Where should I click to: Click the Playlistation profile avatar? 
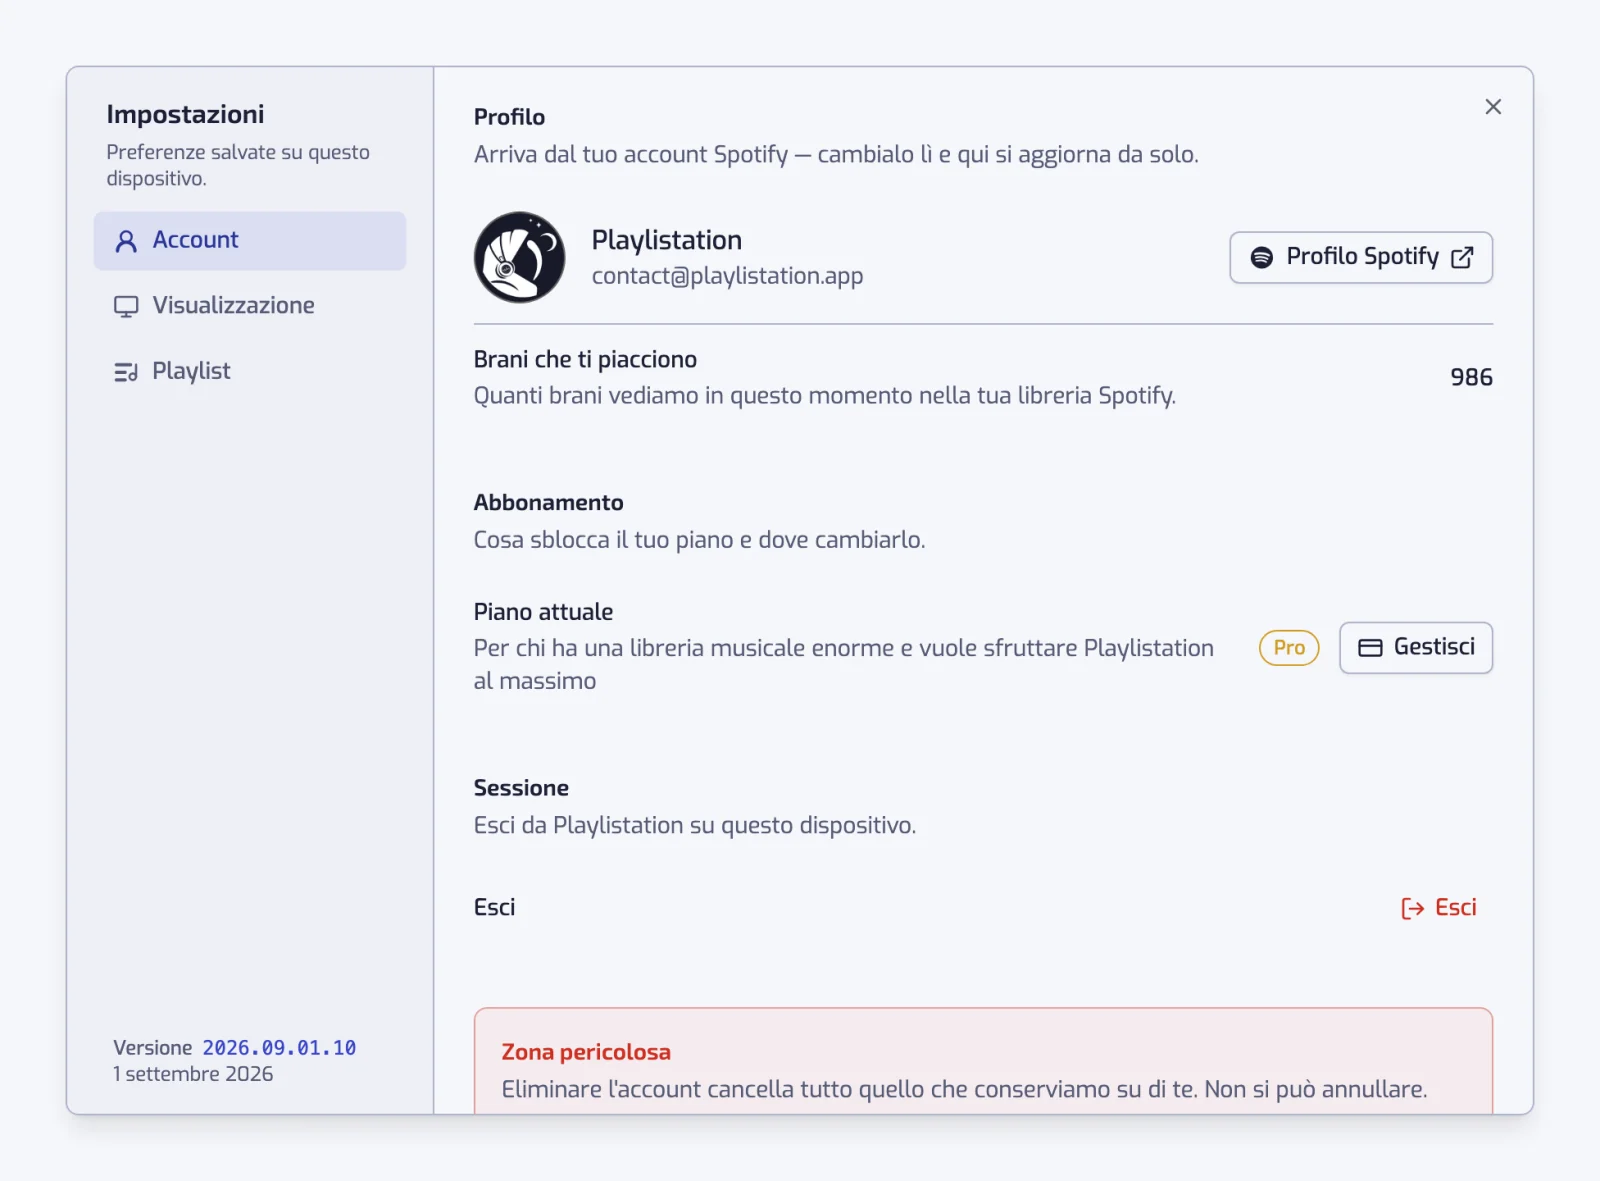(x=519, y=257)
